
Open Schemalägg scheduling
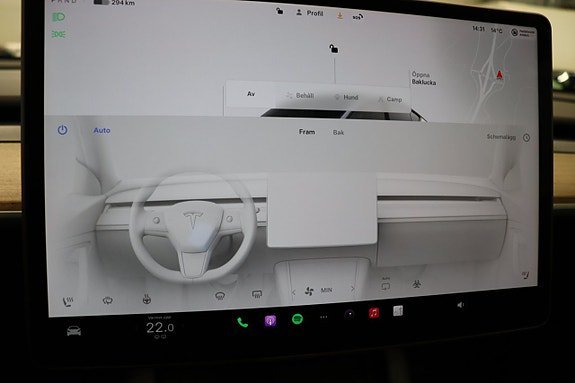point(501,137)
